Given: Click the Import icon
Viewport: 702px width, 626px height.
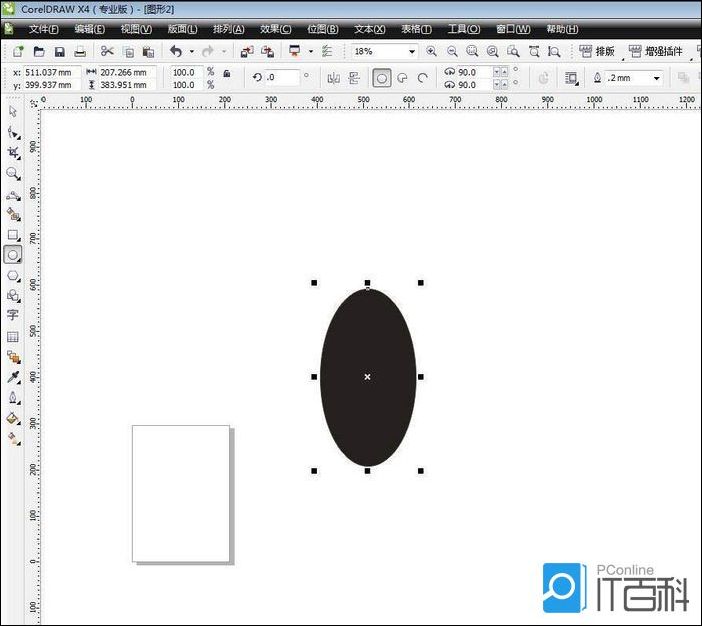Looking at the screenshot, I should pyautogui.click(x=247, y=51).
